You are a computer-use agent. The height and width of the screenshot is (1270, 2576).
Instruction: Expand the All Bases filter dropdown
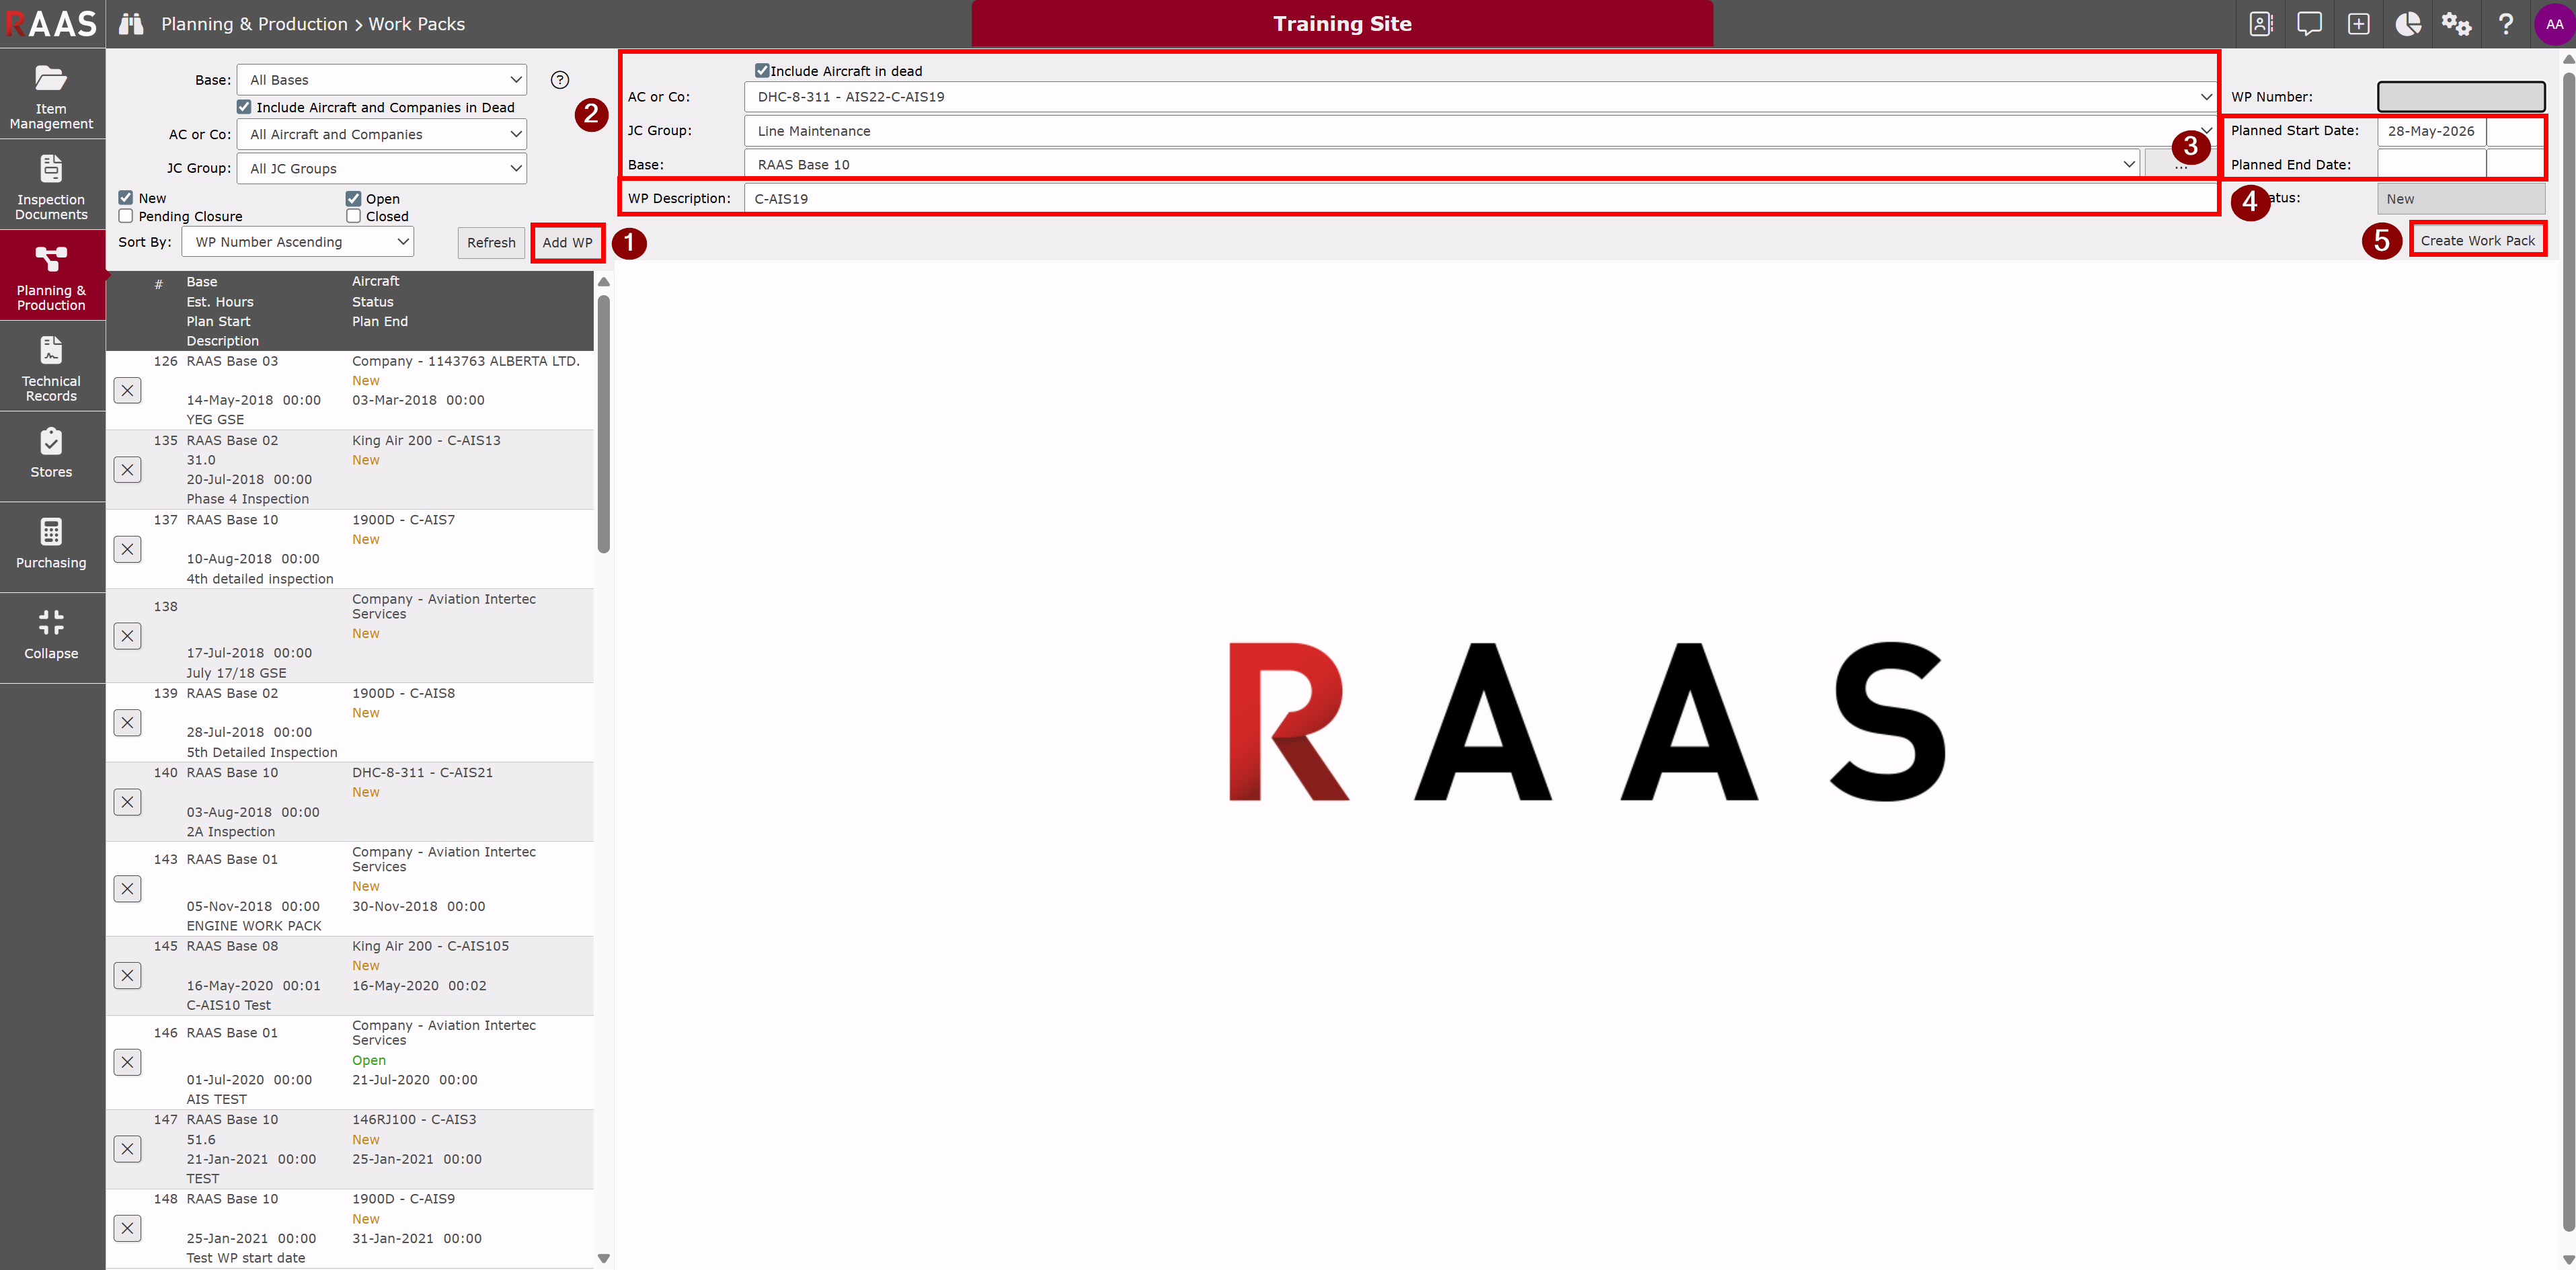tap(382, 80)
